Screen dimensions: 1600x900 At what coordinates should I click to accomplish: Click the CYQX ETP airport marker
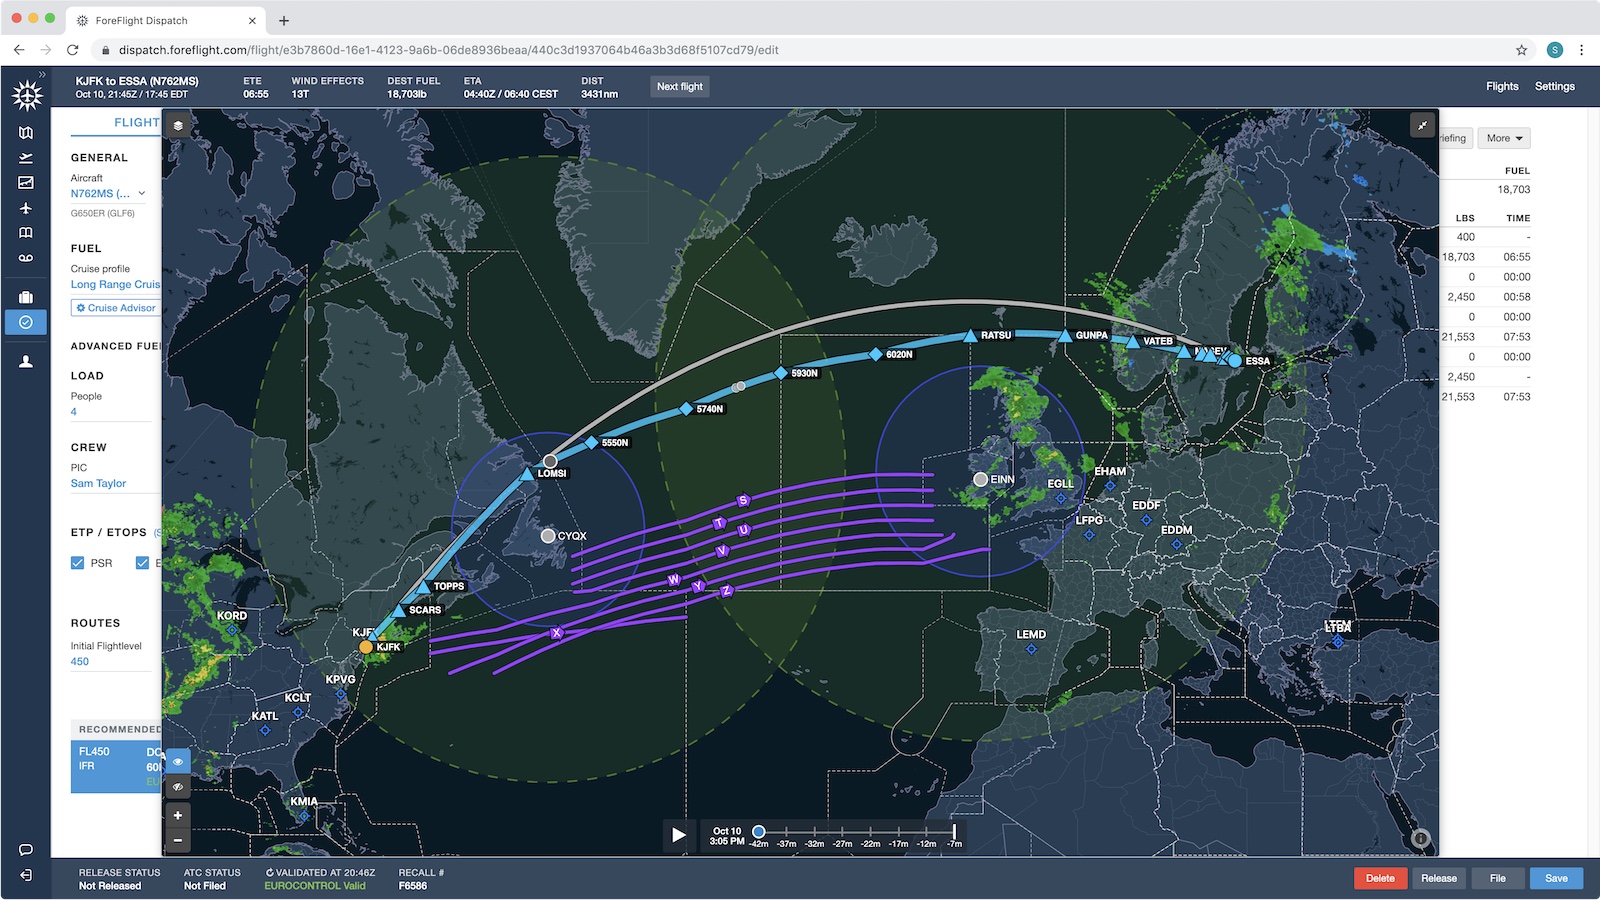click(548, 536)
